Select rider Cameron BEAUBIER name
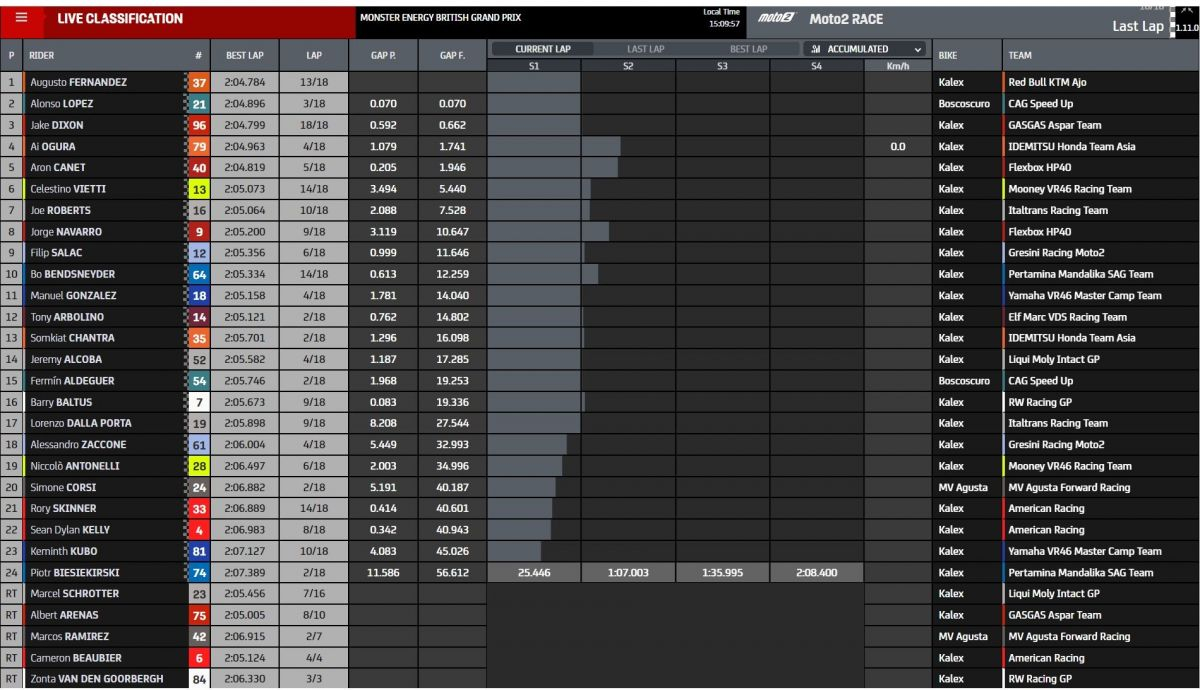 coord(75,658)
